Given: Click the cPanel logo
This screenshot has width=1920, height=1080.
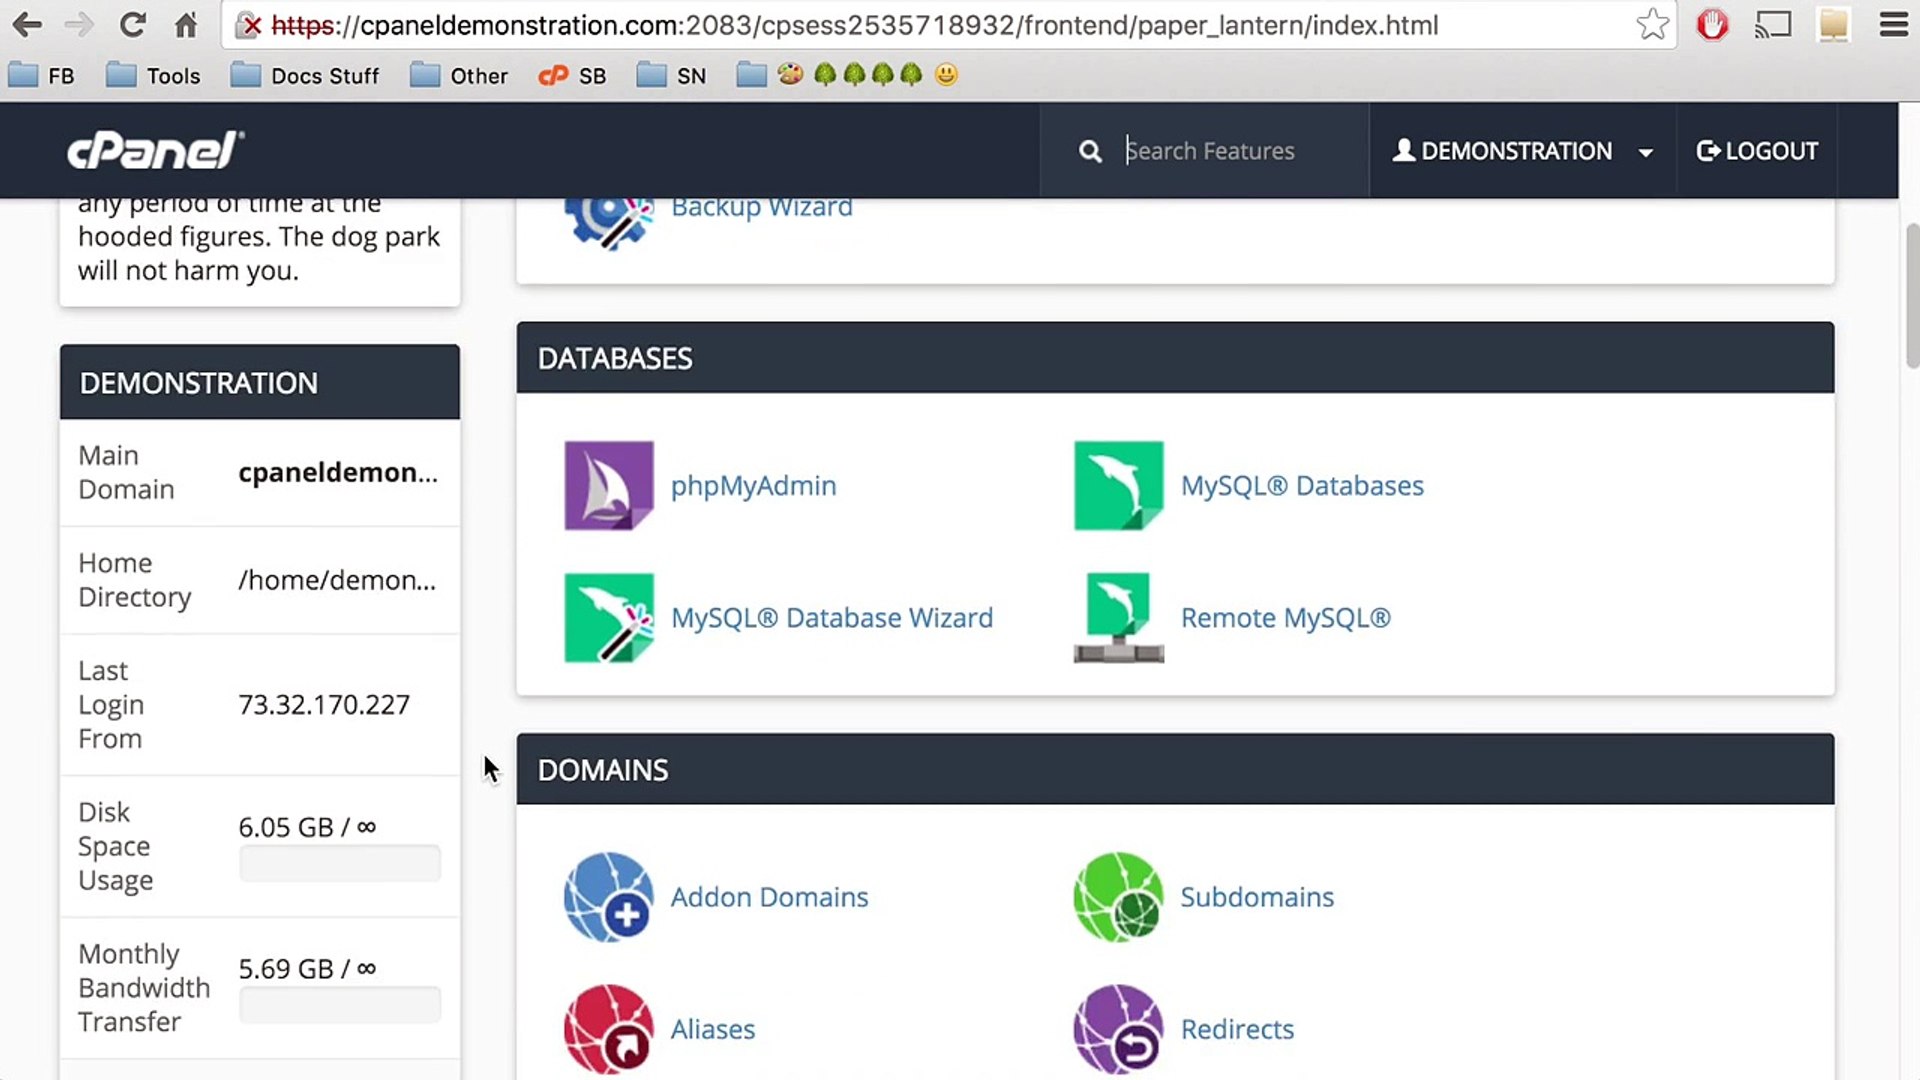Looking at the screenshot, I should point(155,150).
